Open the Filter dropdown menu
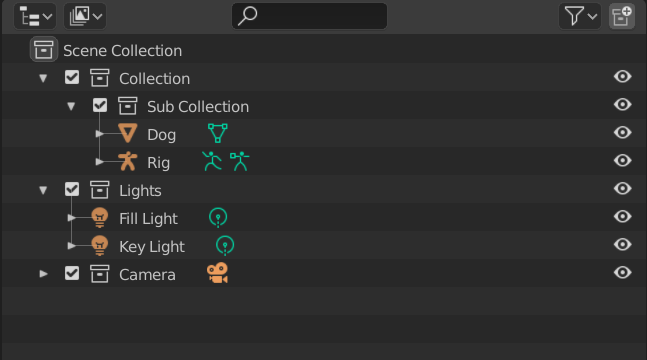Screen dimensions: 647x360 (x=580, y=17)
